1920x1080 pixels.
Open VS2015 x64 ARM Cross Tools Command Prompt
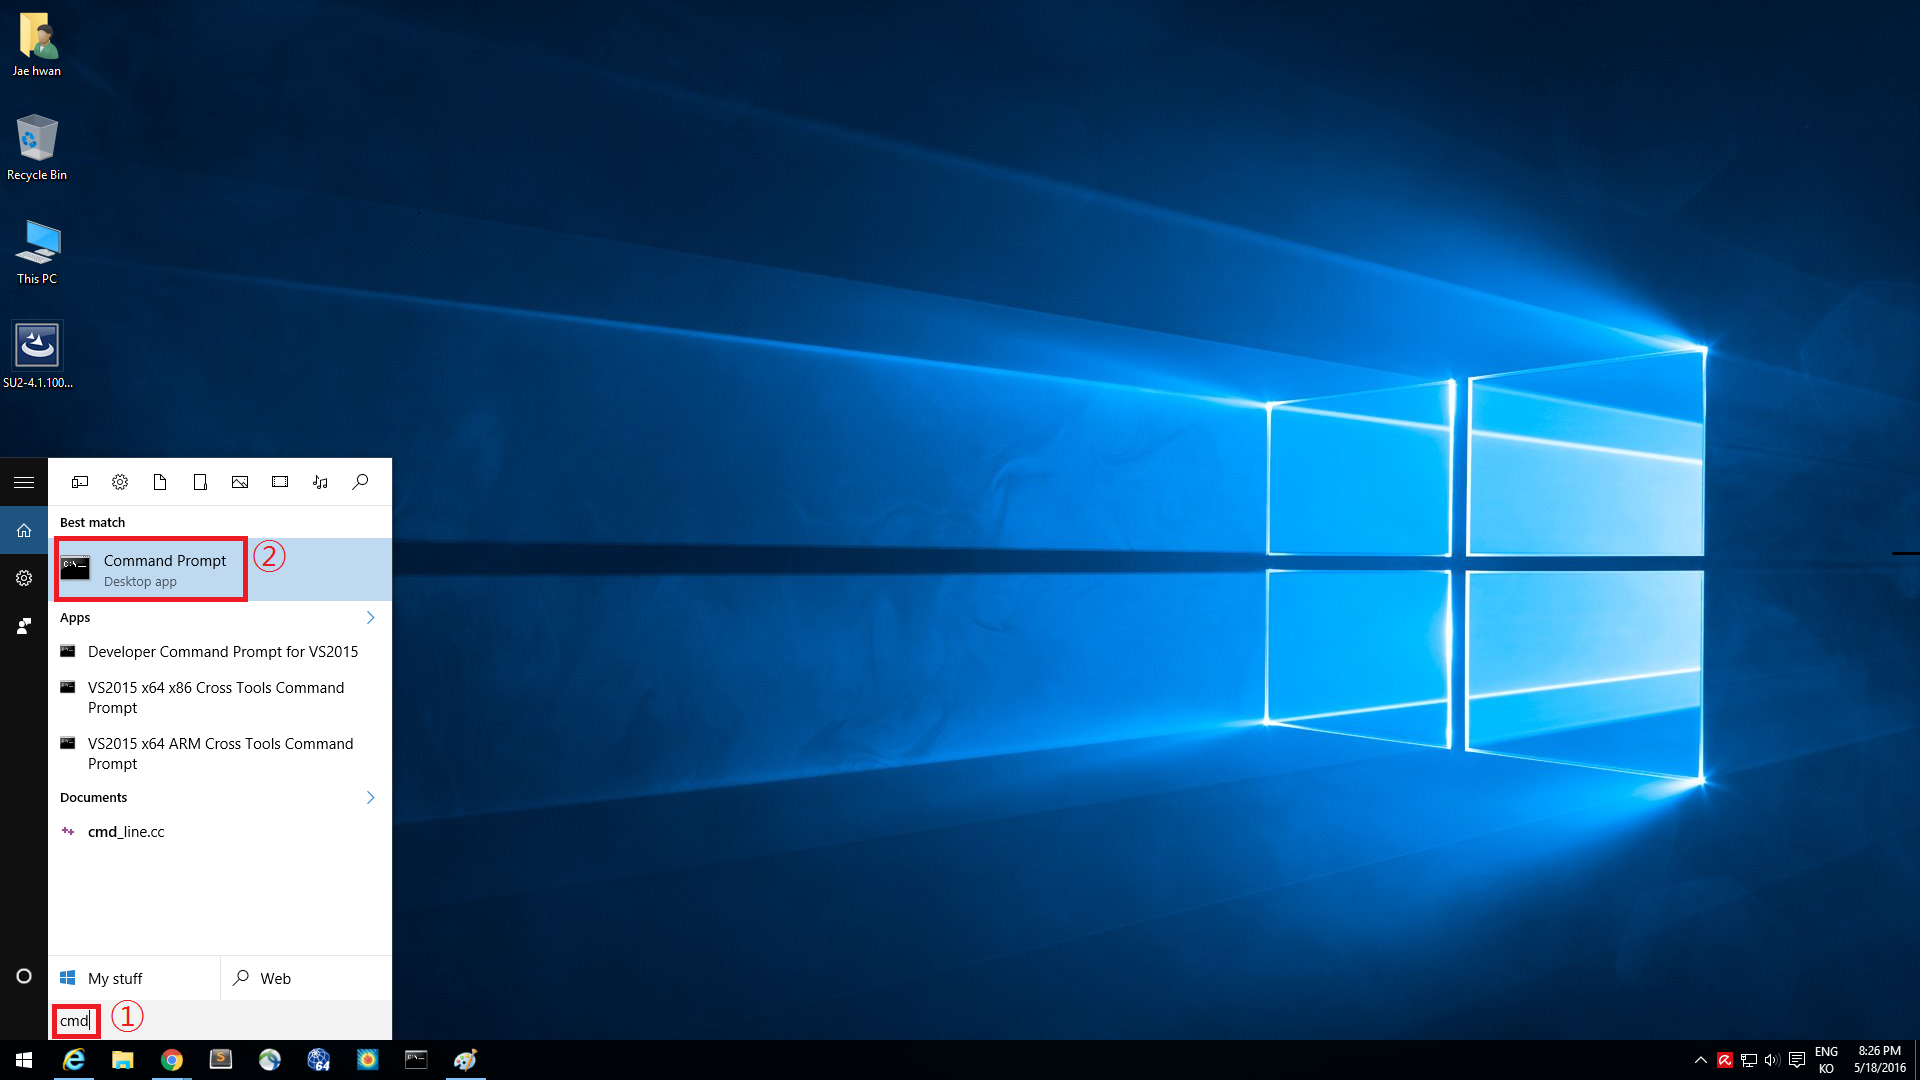point(220,754)
